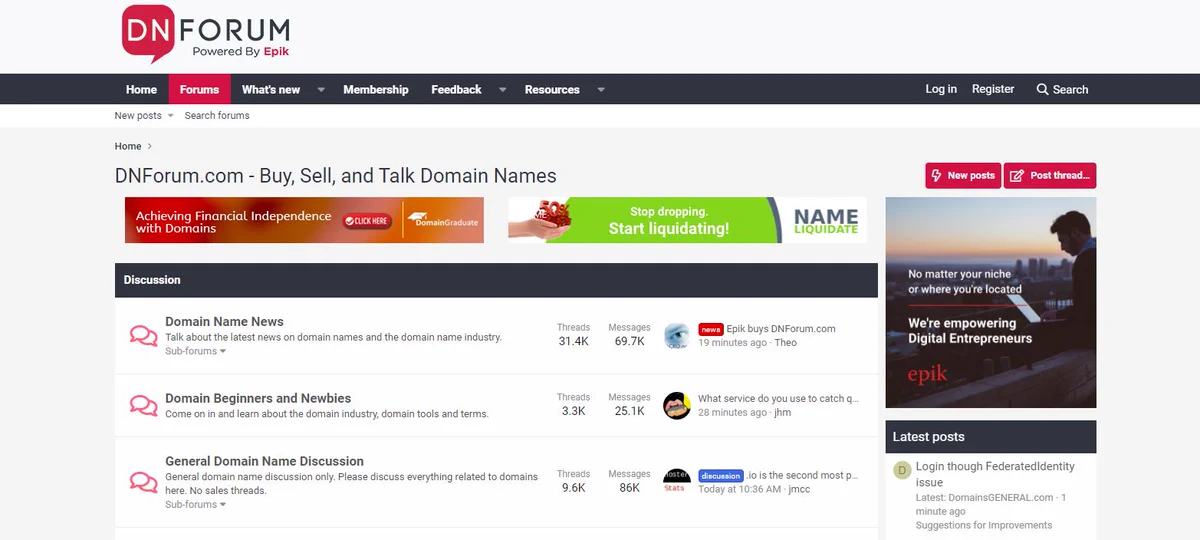1200x540 pixels.
Task: Go to the Home tab
Action: (x=141, y=89)
